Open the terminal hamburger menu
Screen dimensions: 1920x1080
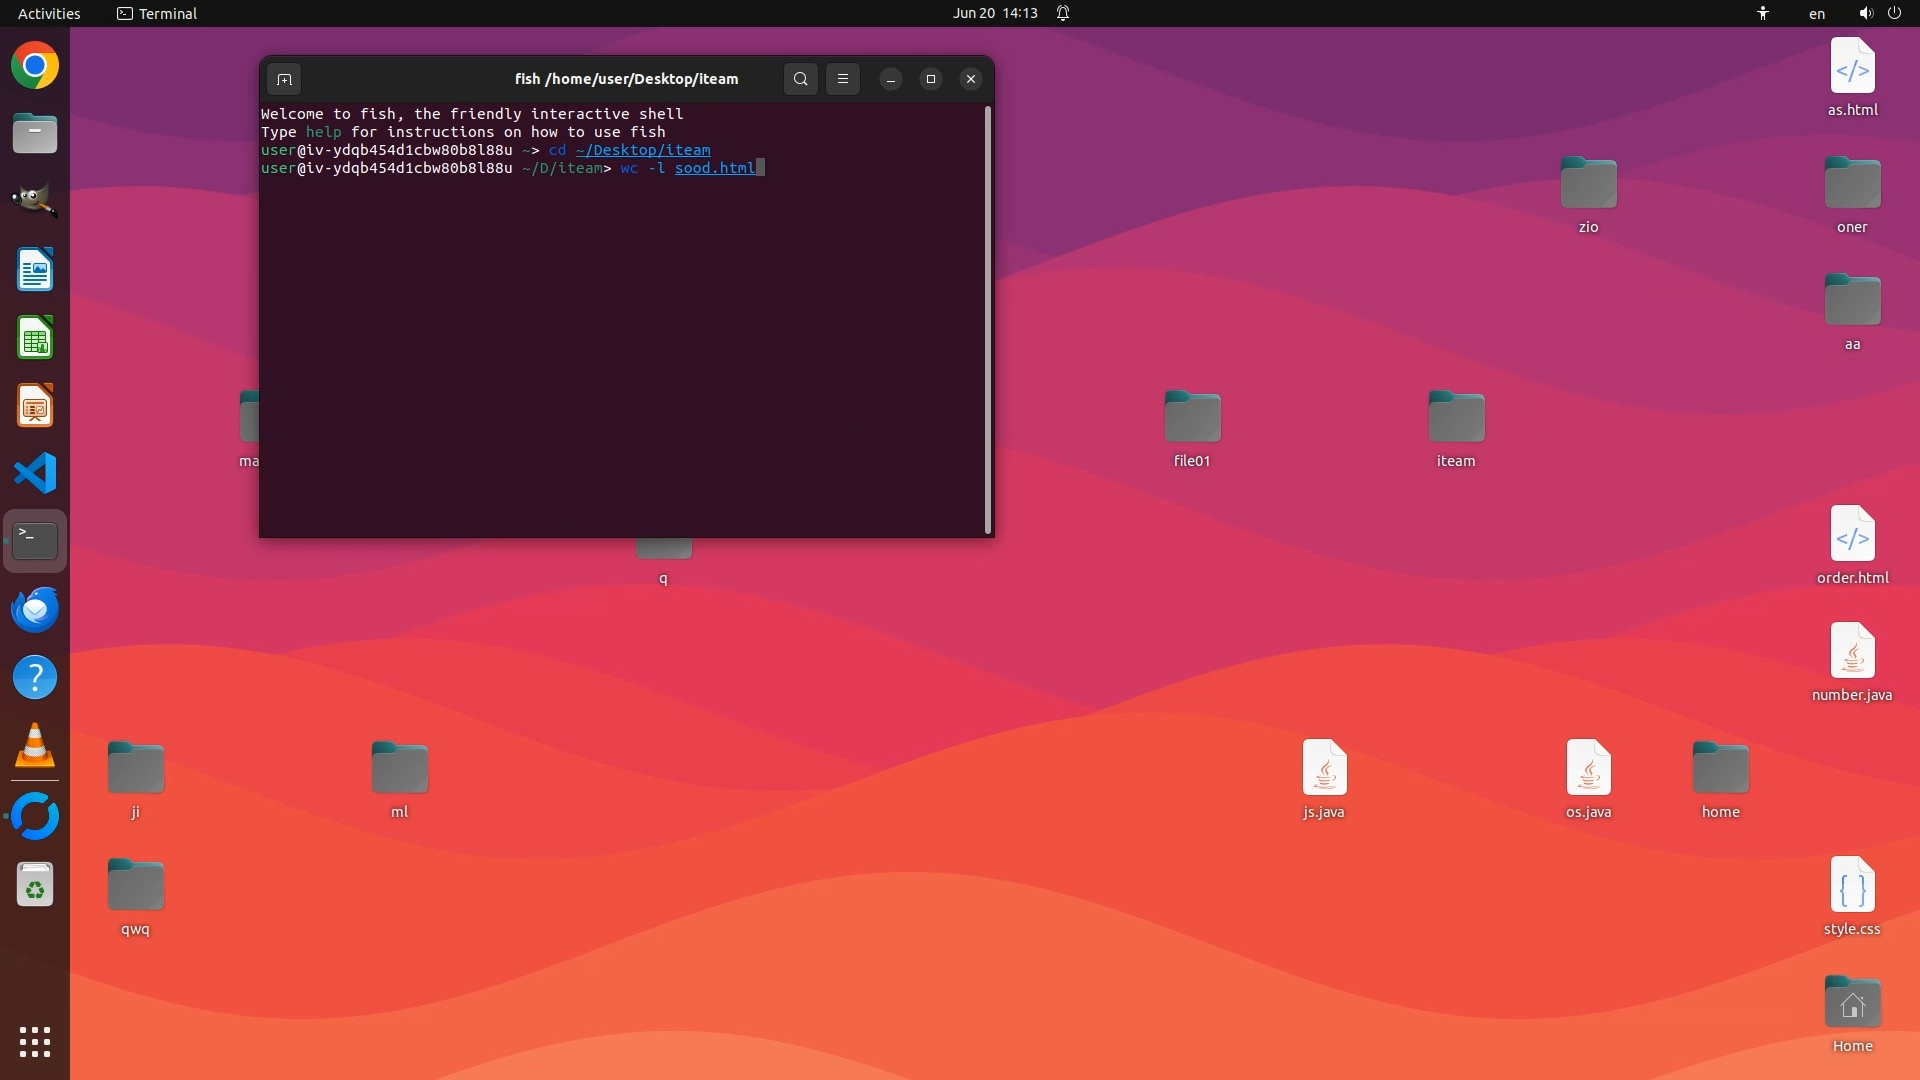click(843, 79)
